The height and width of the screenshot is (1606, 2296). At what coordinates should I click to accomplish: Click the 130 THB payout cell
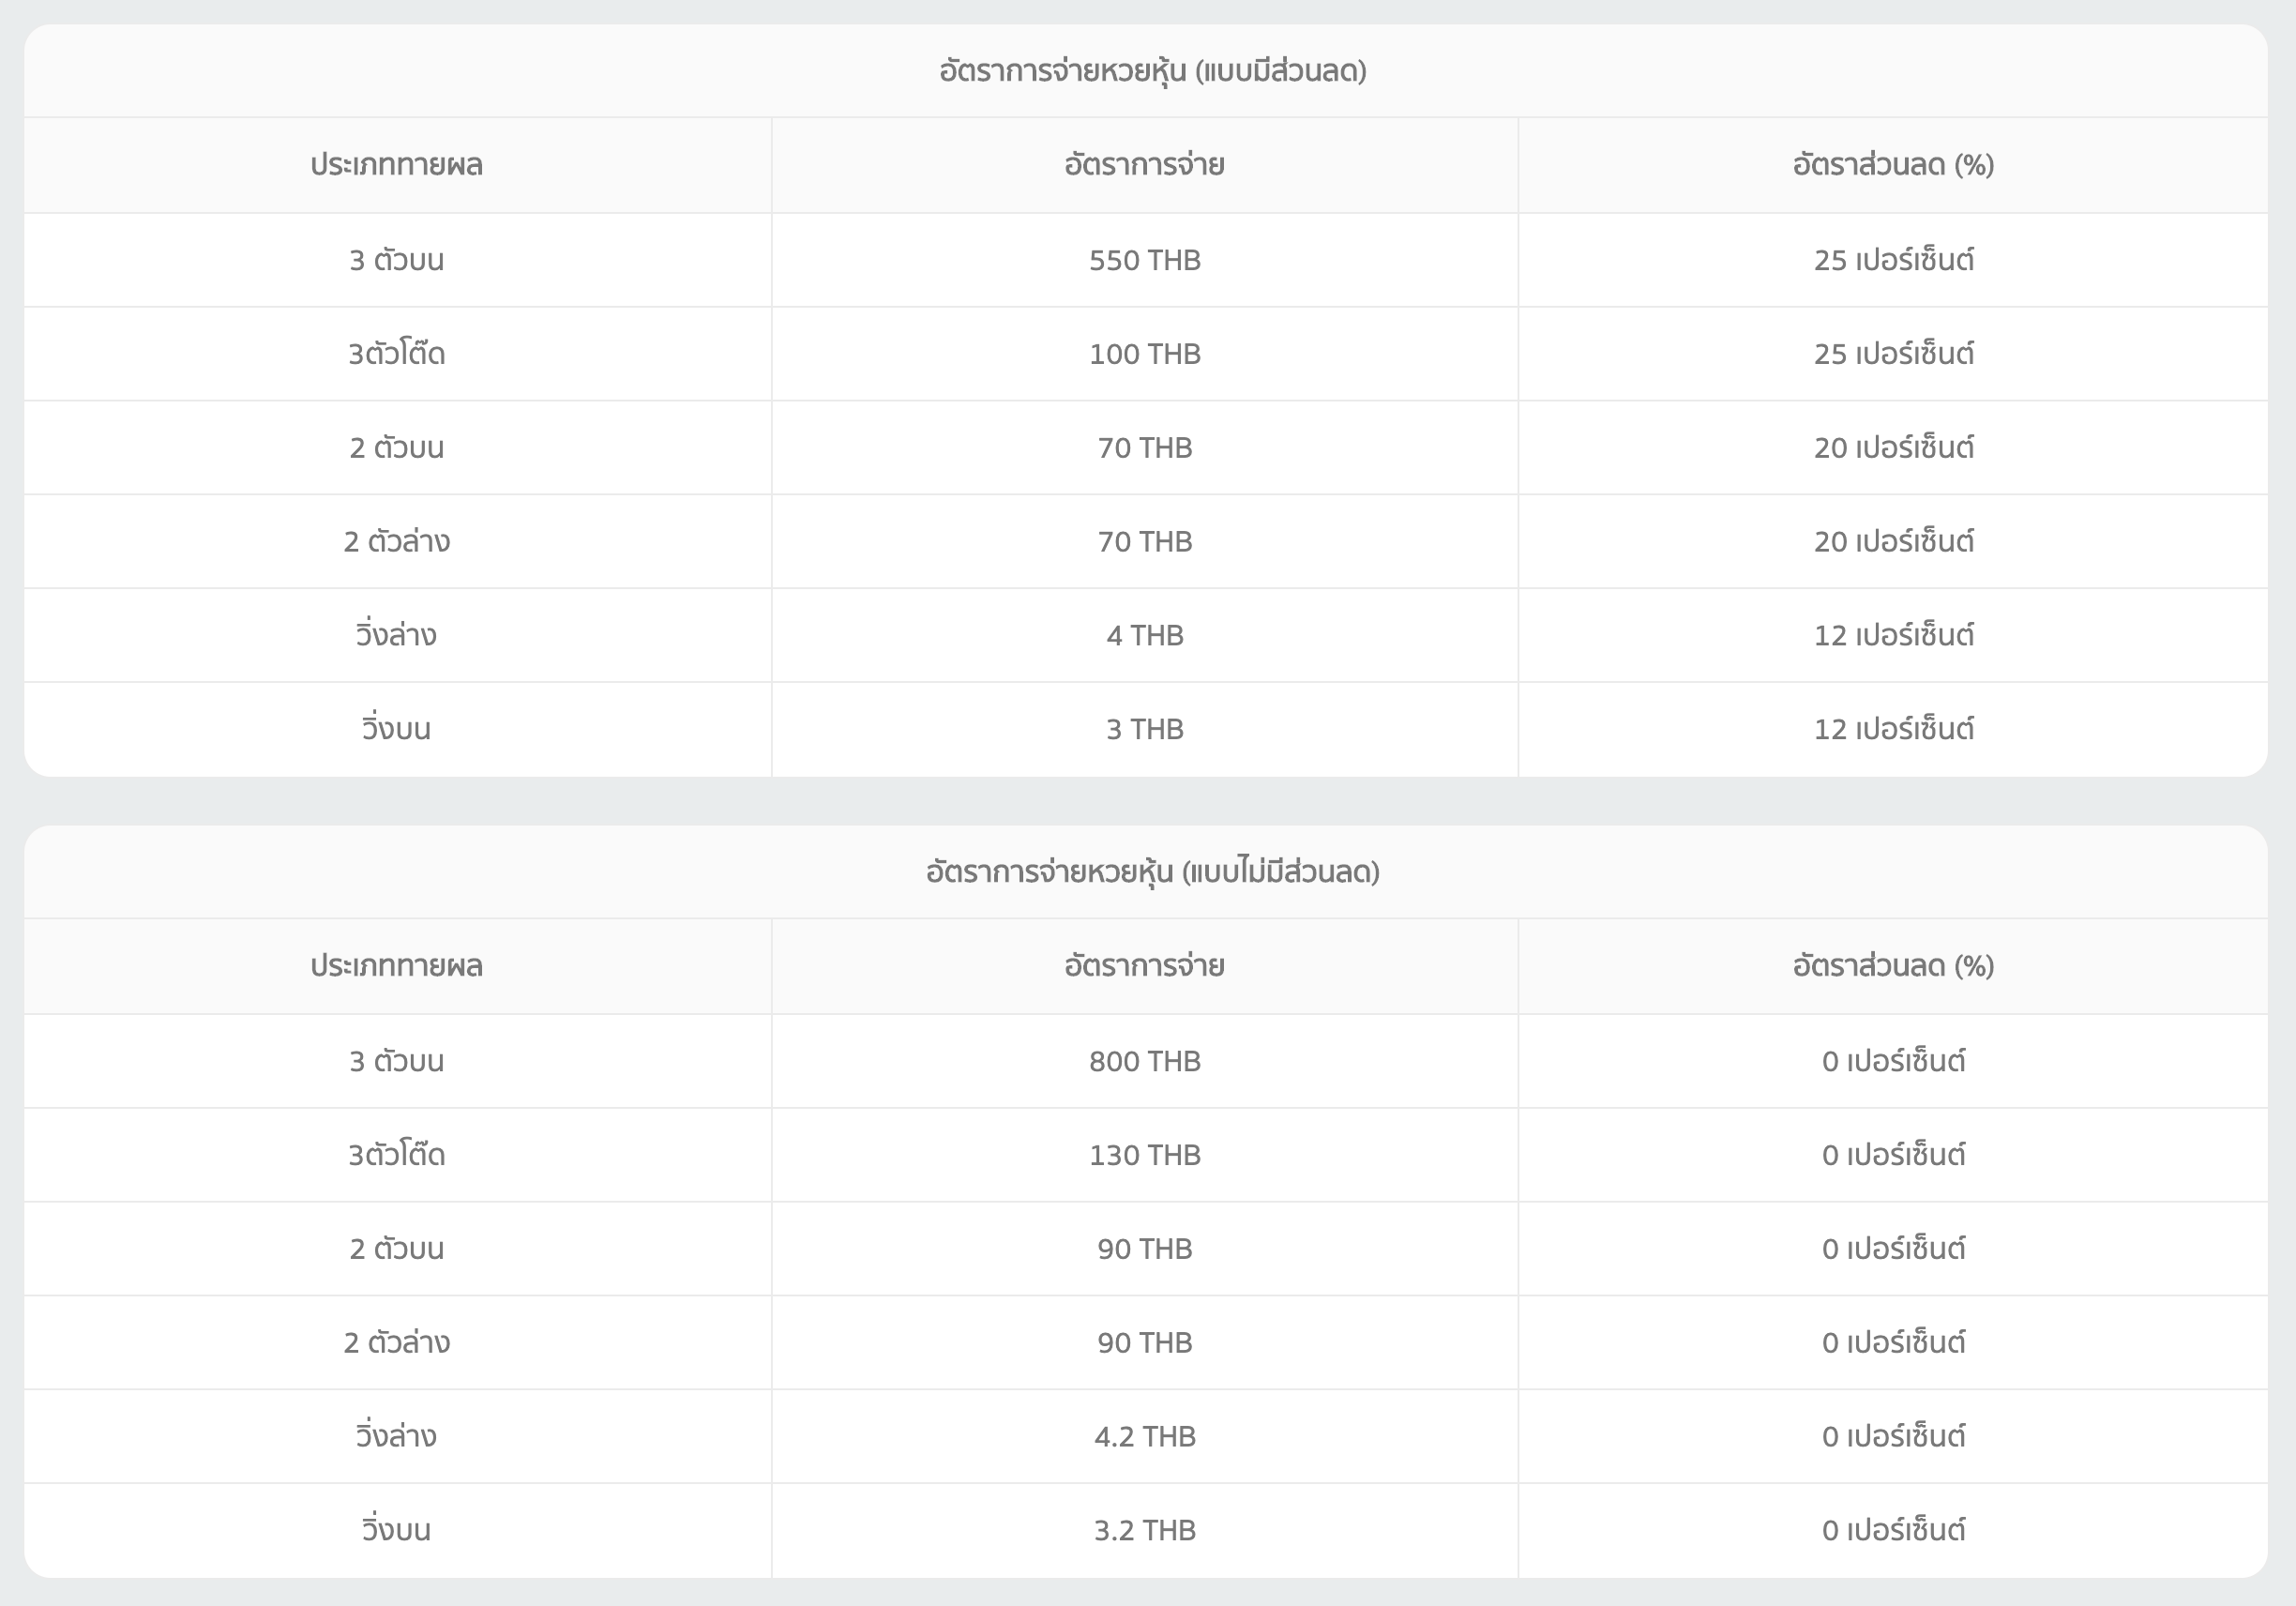1144,1155
